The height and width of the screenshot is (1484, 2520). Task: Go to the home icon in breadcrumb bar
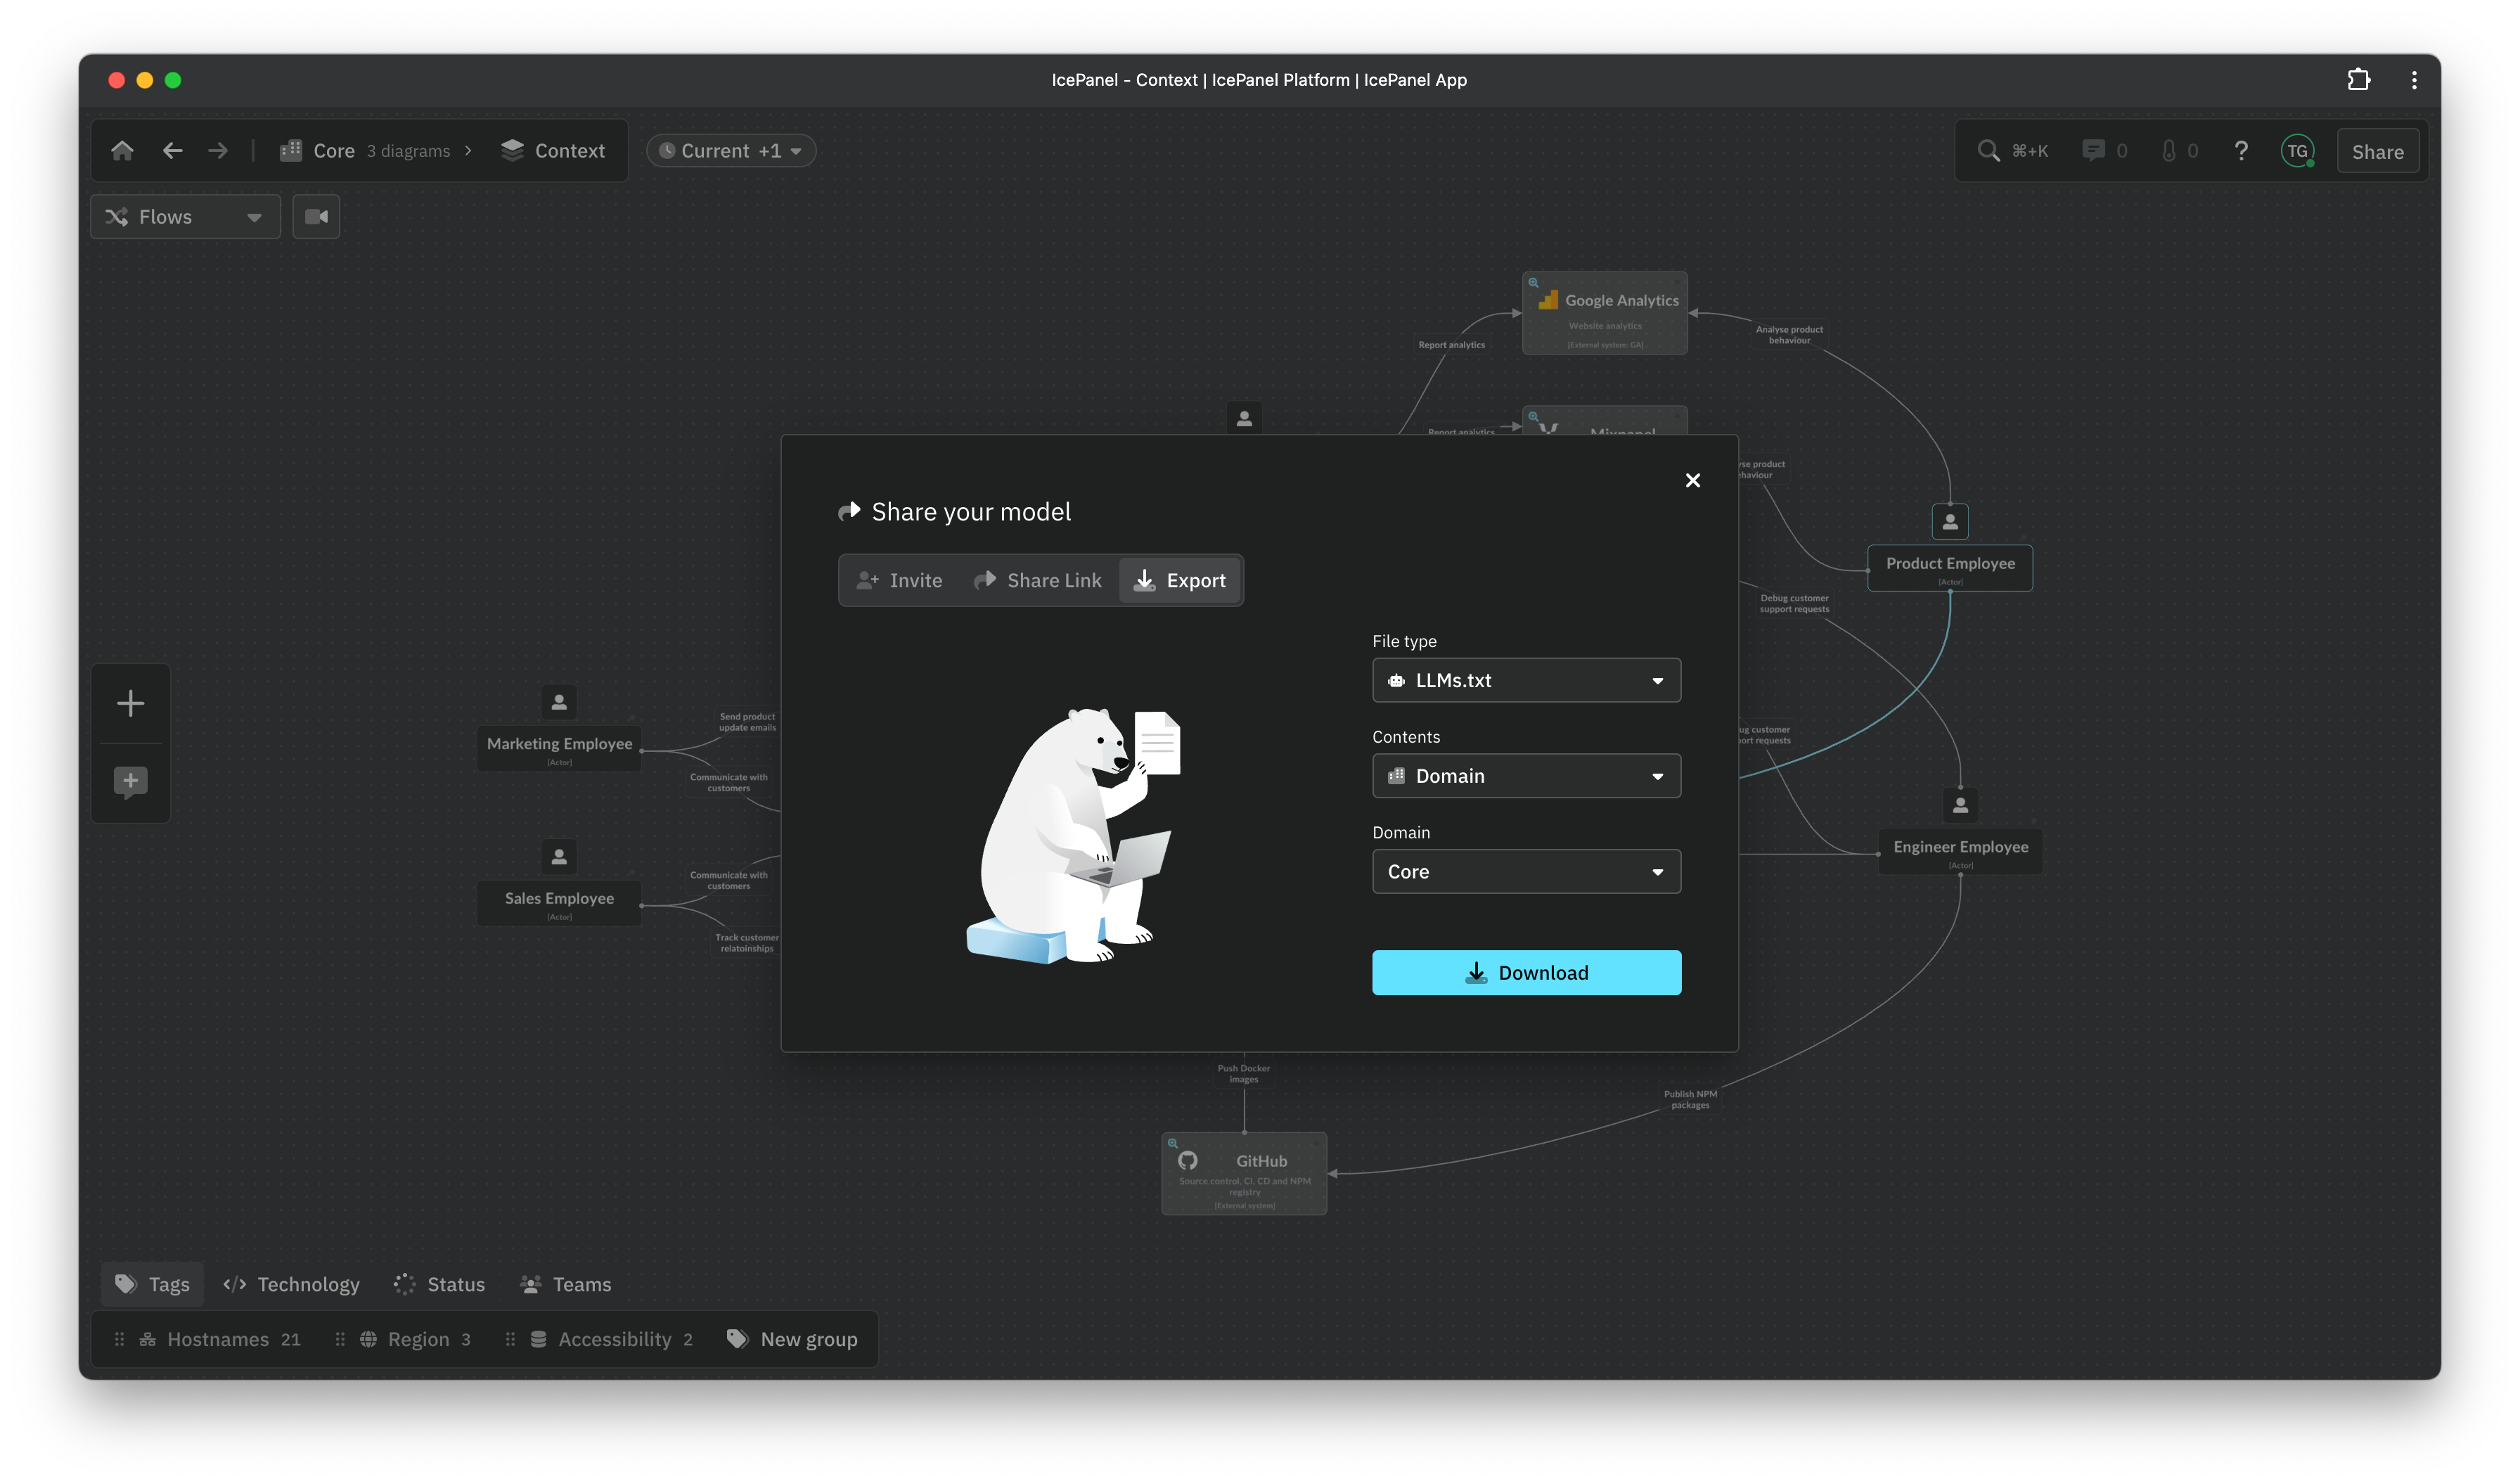[x=122, y=151]
